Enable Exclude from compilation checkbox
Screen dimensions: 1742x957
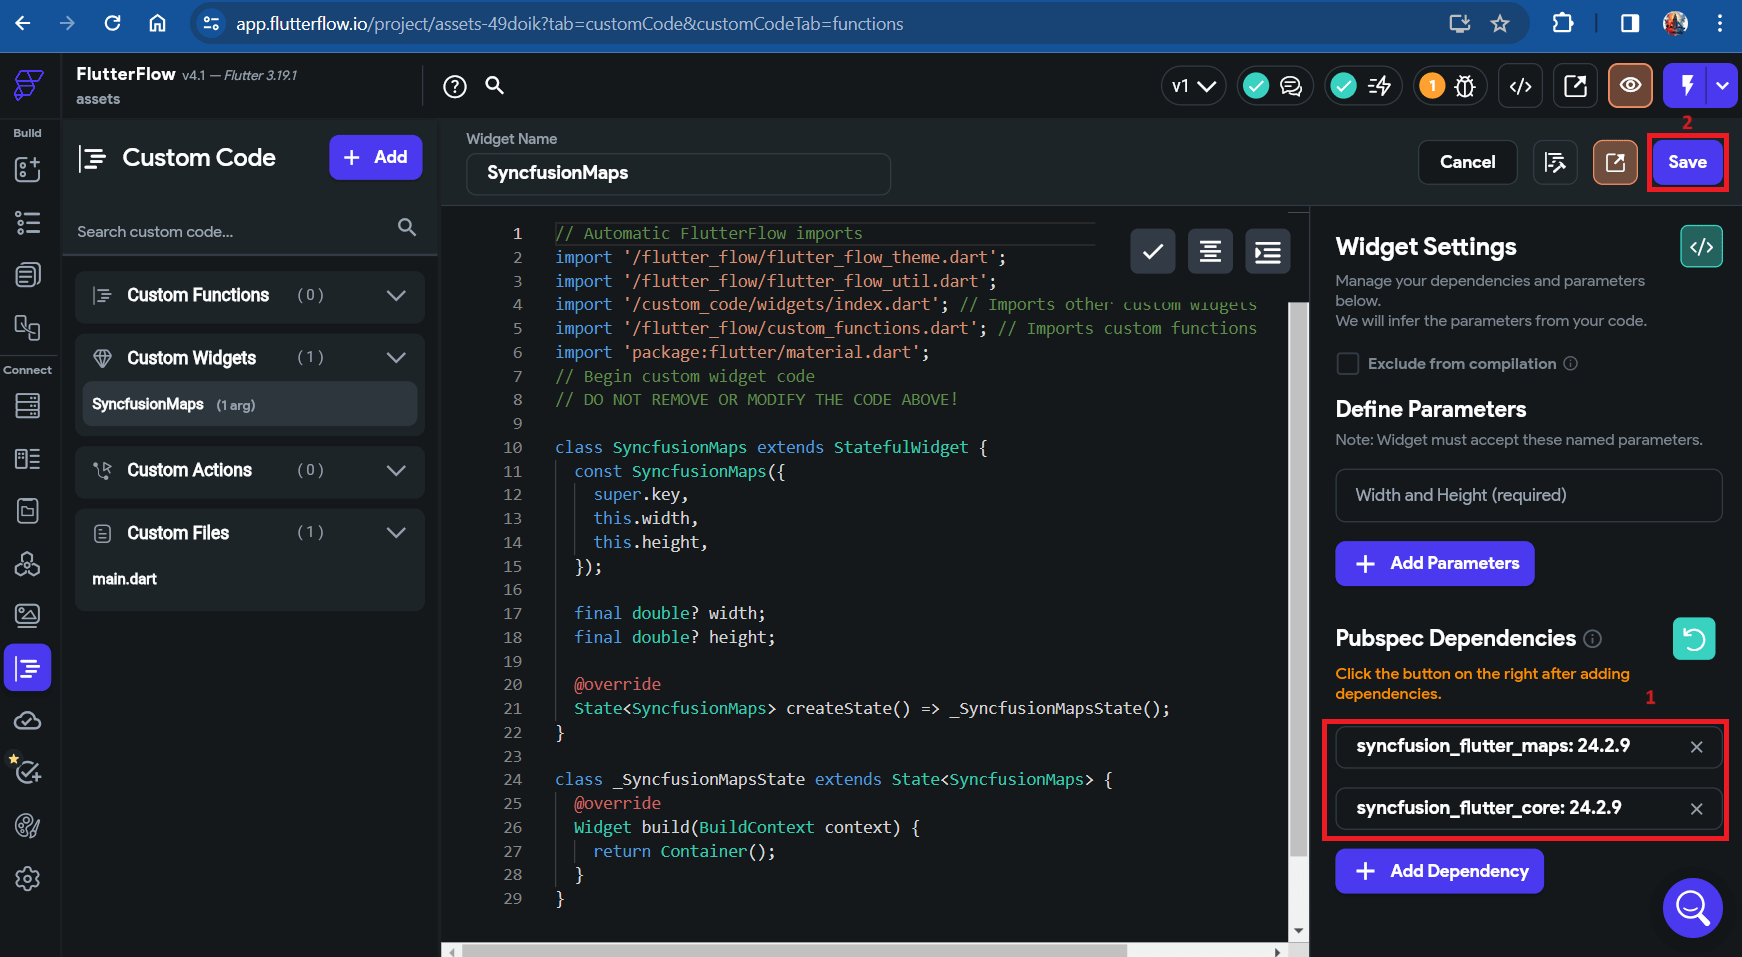point(1348,364)
